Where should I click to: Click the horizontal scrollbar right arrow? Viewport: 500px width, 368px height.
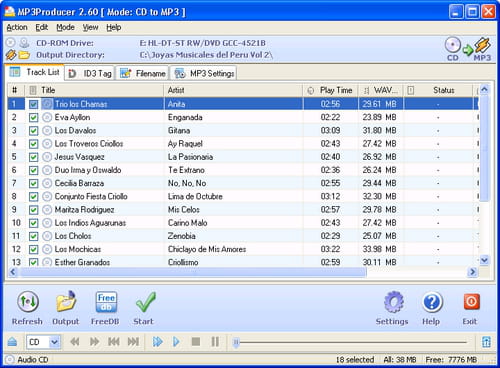click(x=472, y=272)
